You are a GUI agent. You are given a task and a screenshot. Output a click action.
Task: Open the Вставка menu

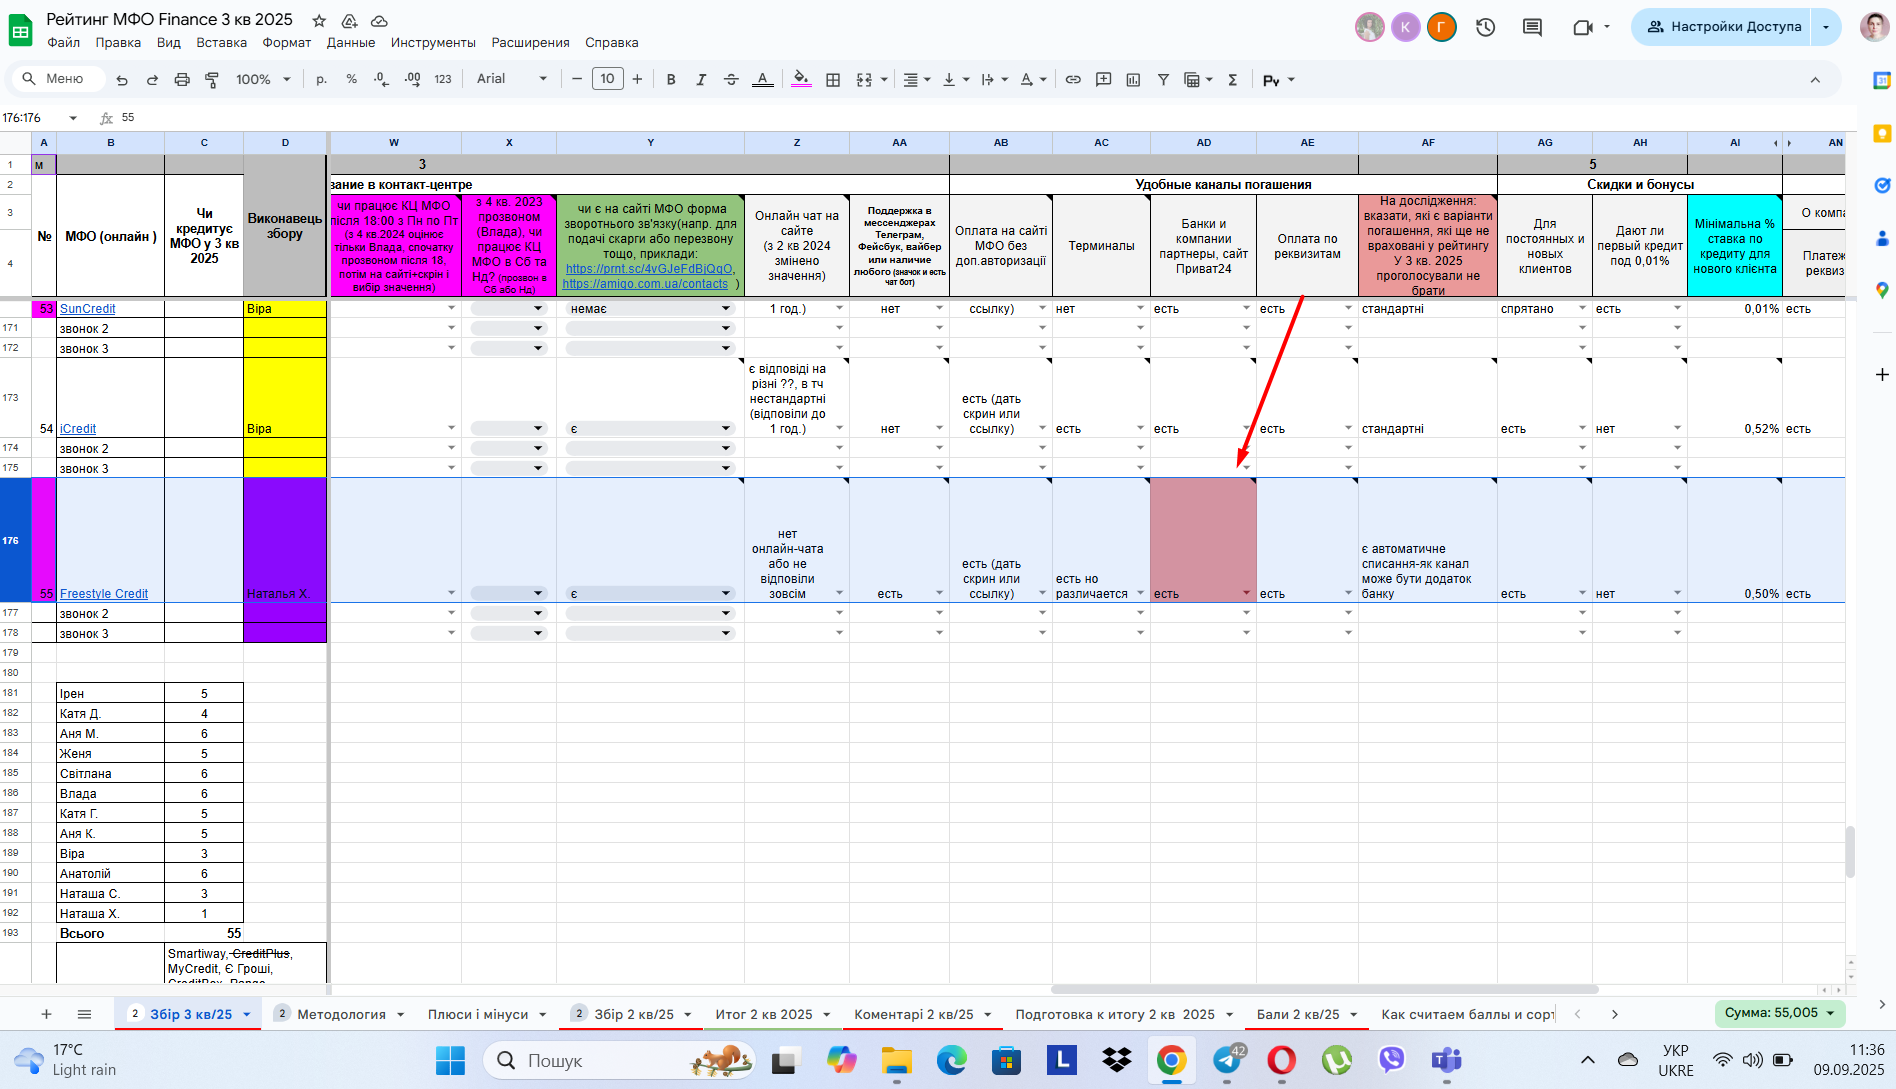[x=221, y=43]
